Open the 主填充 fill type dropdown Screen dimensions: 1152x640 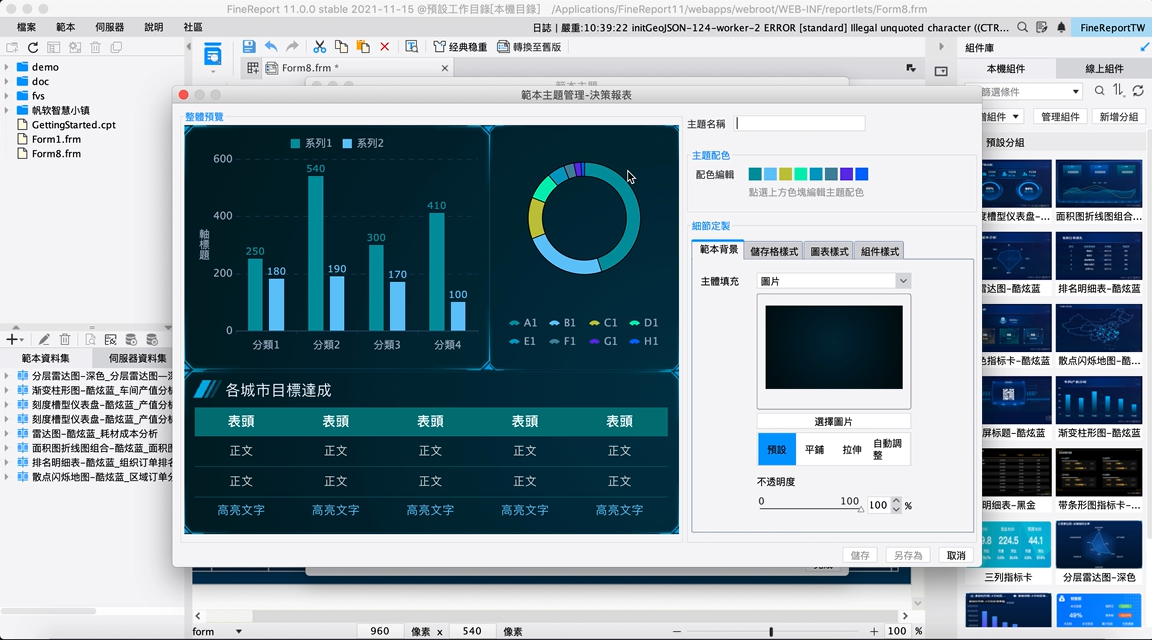pyautogui.click(x=902, y=280)
